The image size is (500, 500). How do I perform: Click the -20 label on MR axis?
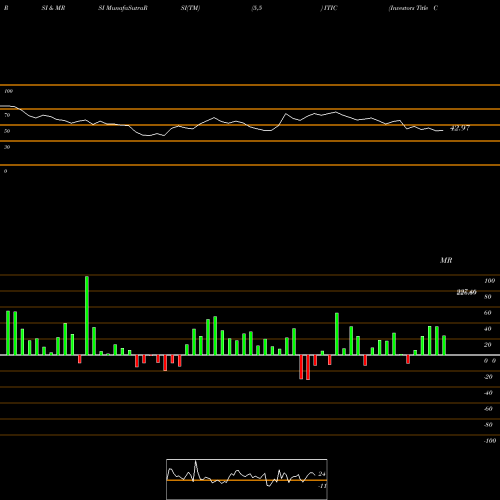(488, 377)
